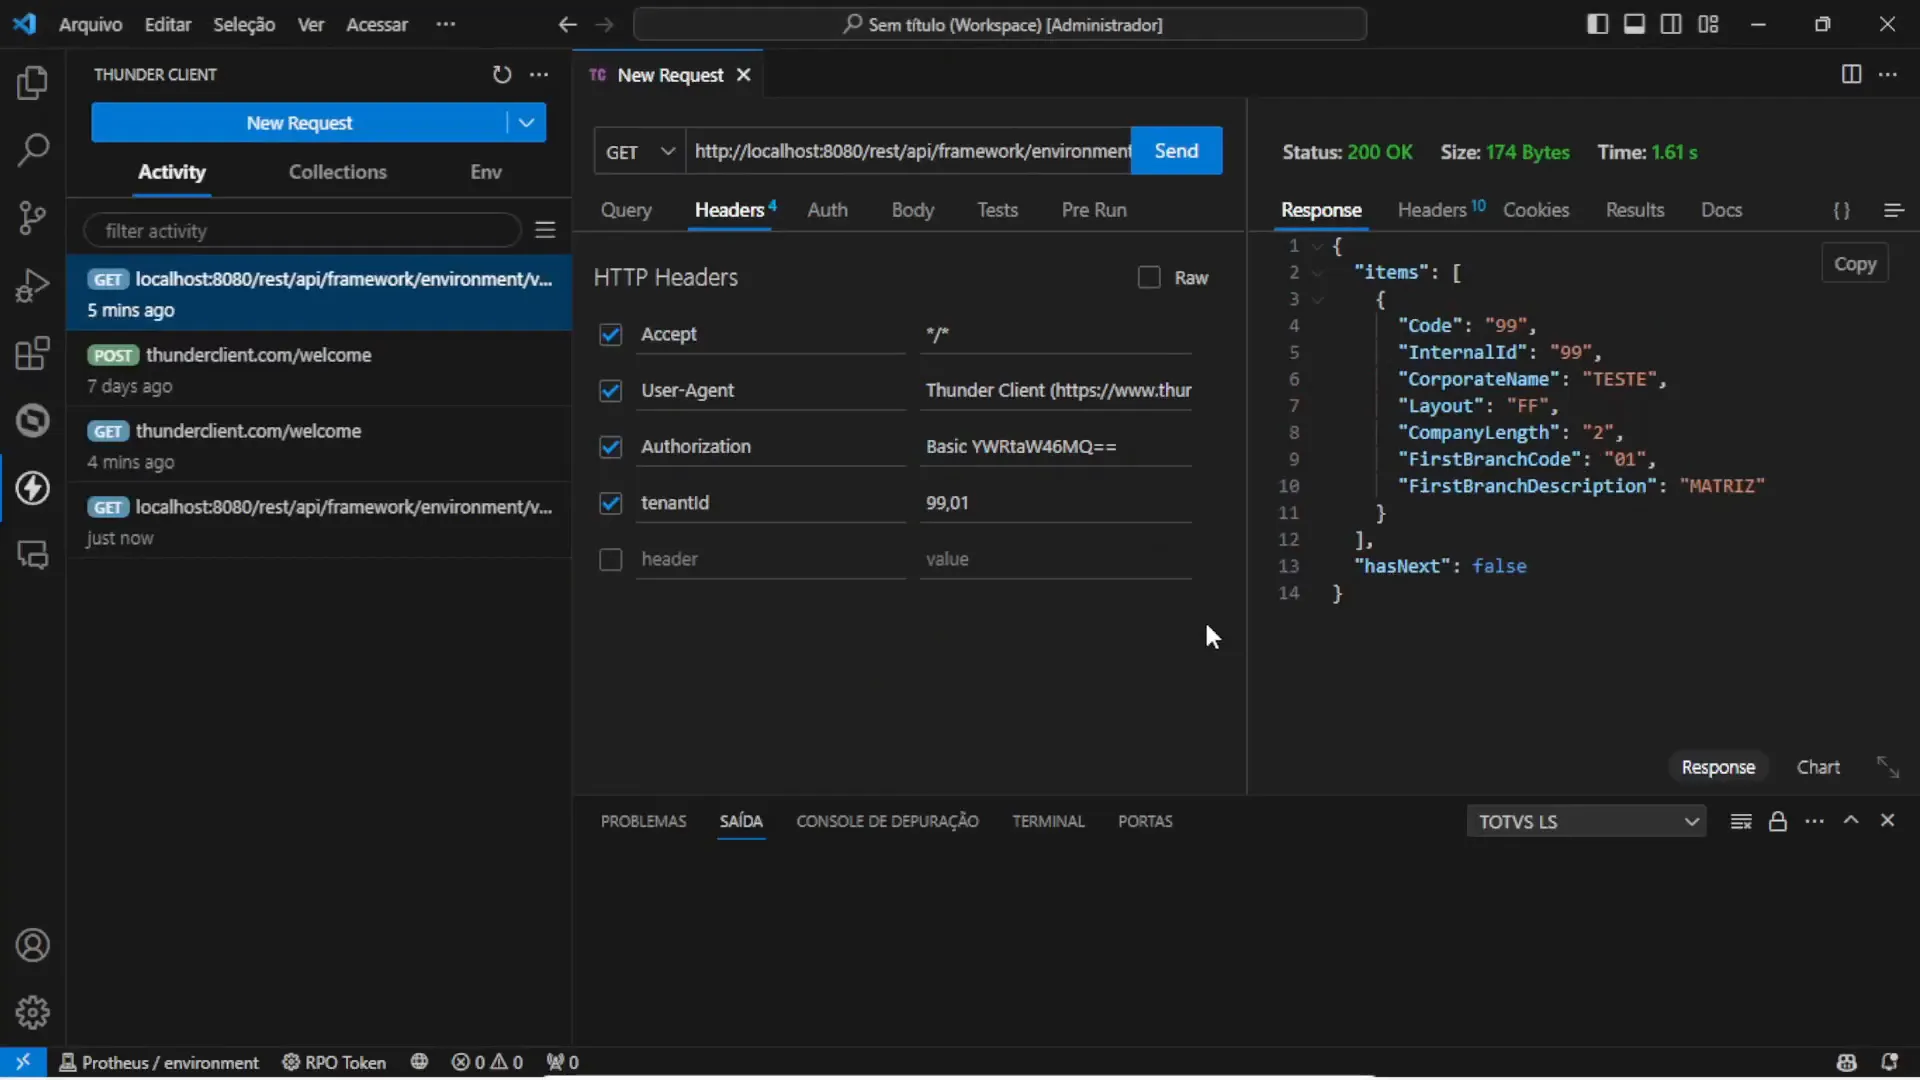Copy the JSON response
The width and height of the screenshot is (1920, 1080).
1856,263
